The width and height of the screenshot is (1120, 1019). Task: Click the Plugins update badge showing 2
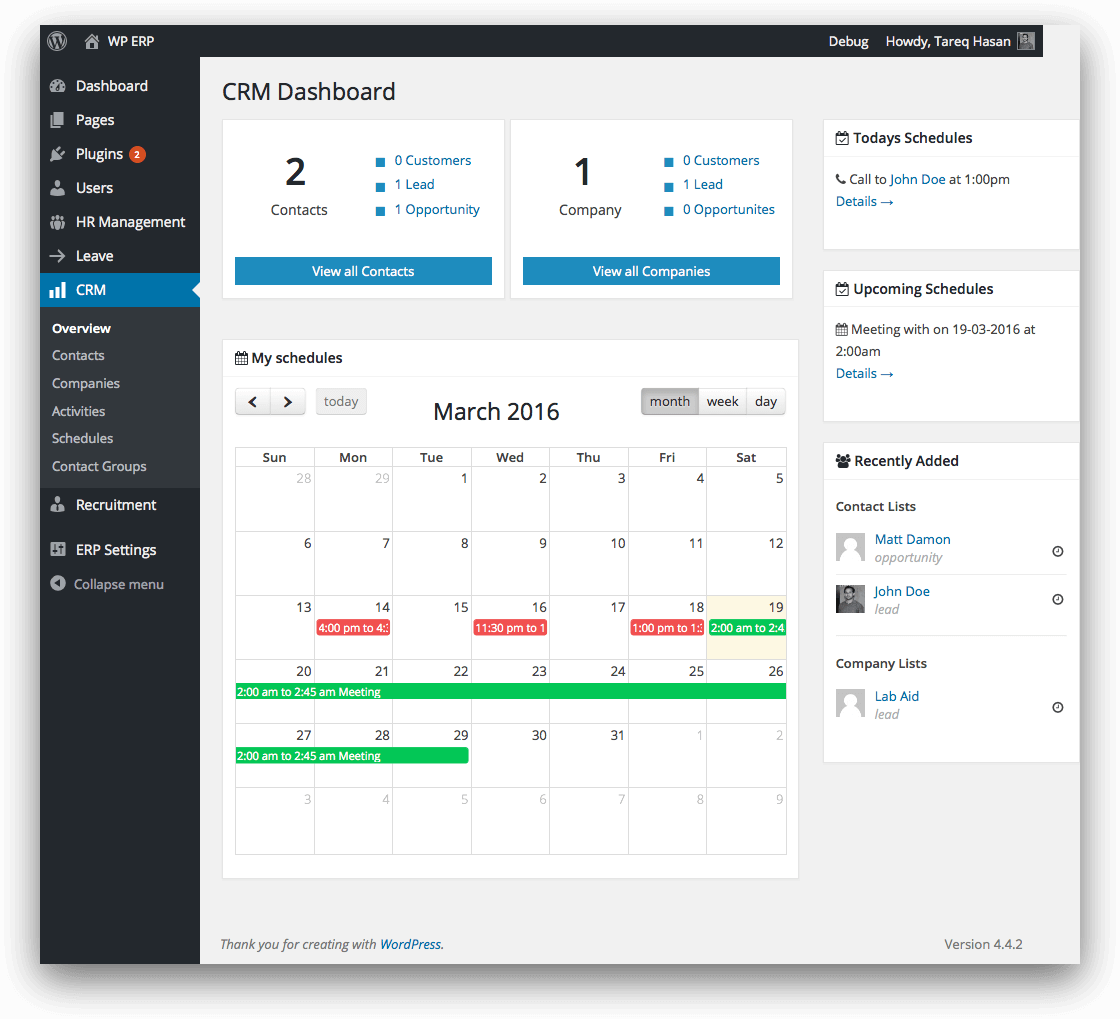[137, 154]
